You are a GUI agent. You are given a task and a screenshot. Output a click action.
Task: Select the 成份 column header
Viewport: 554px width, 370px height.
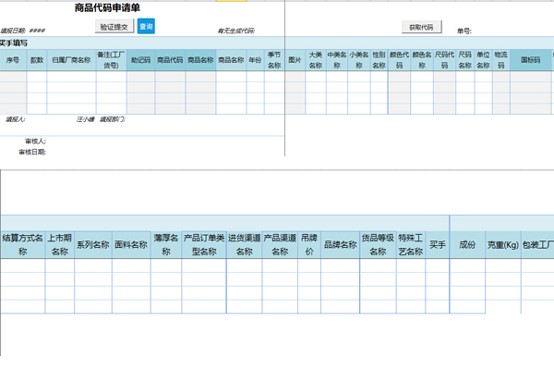(467, 245)
